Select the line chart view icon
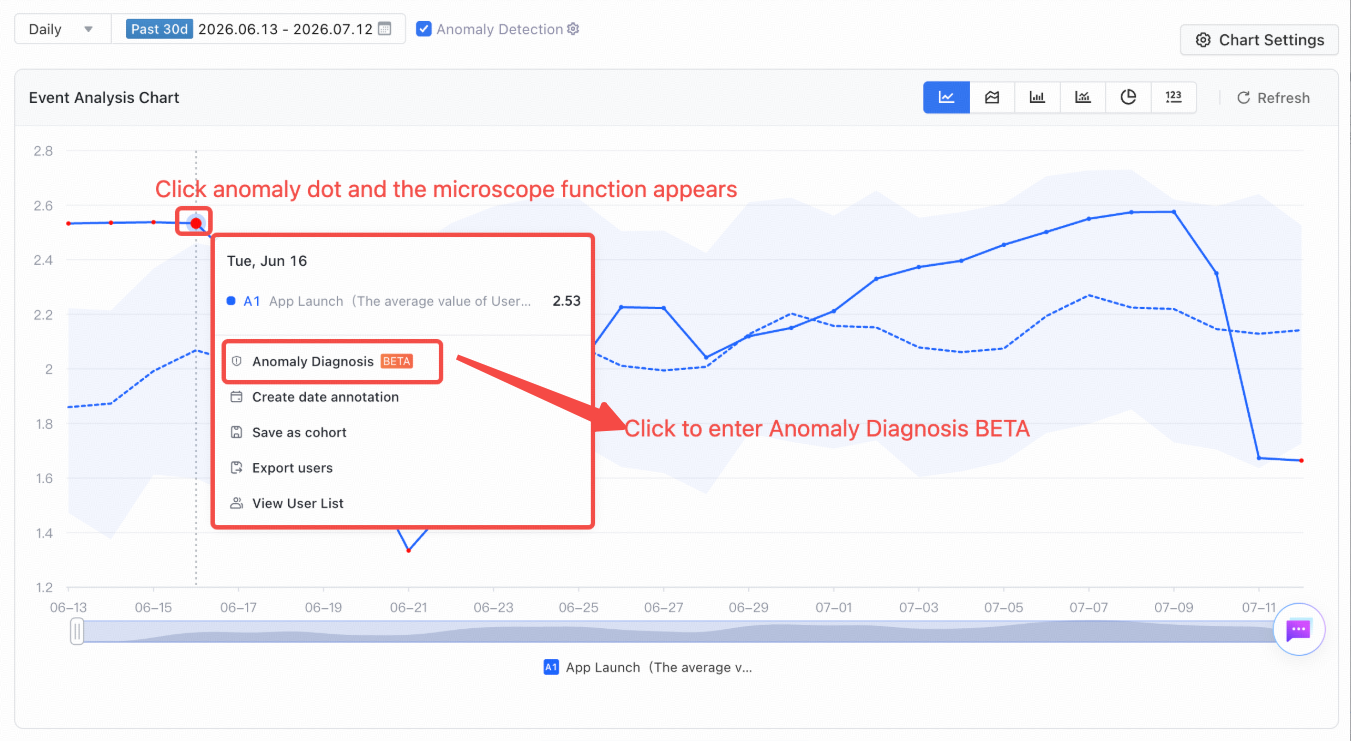 (x=946, y=97)
